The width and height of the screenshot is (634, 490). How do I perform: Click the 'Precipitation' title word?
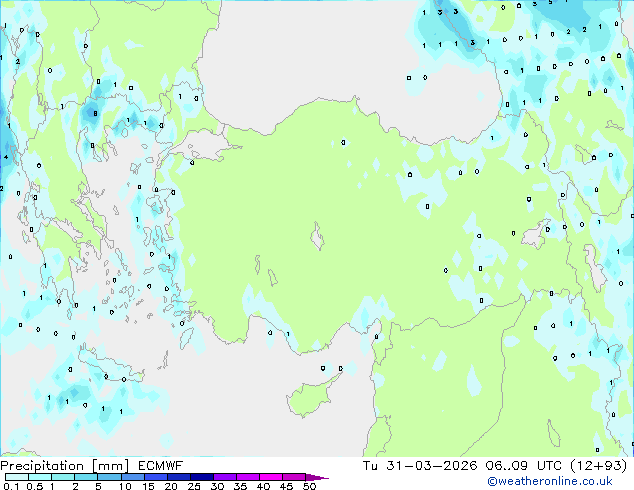[x=42, y=466]
